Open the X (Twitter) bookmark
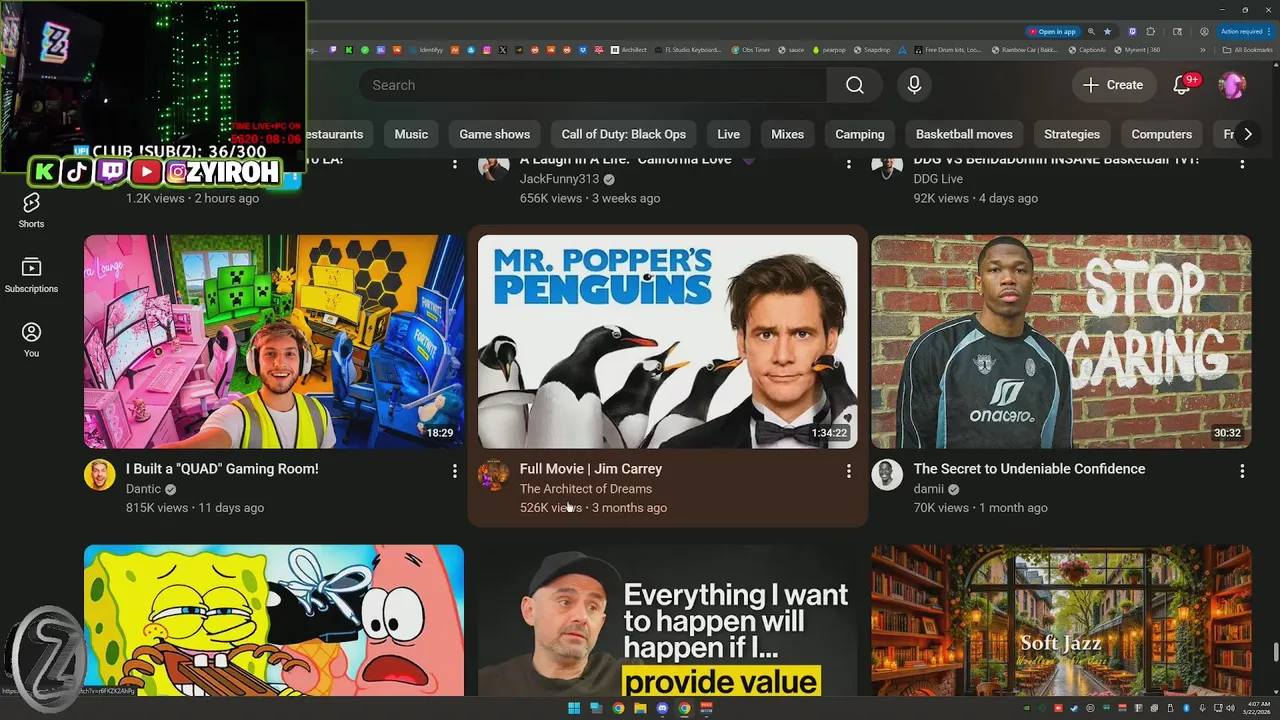 [x=503, y=50]
